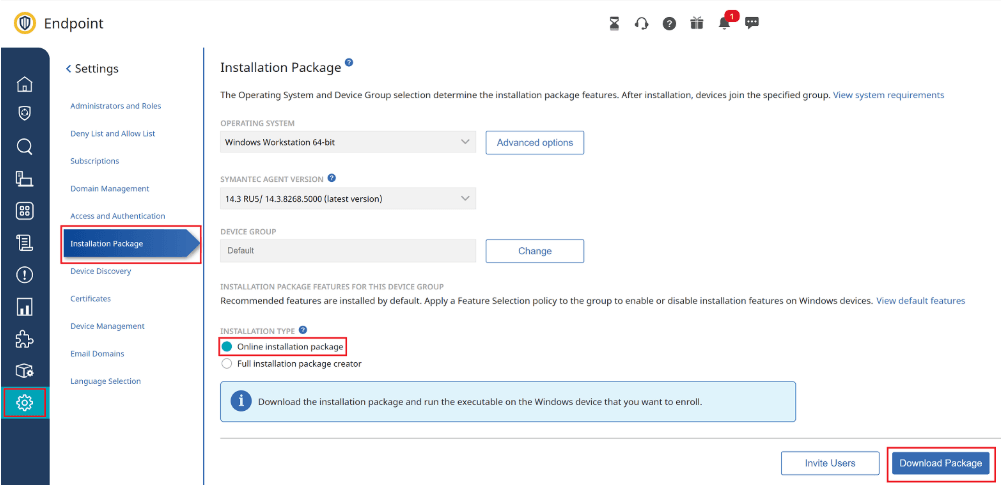Click the gear Settings icon in sidebar

tap(25, 403)
